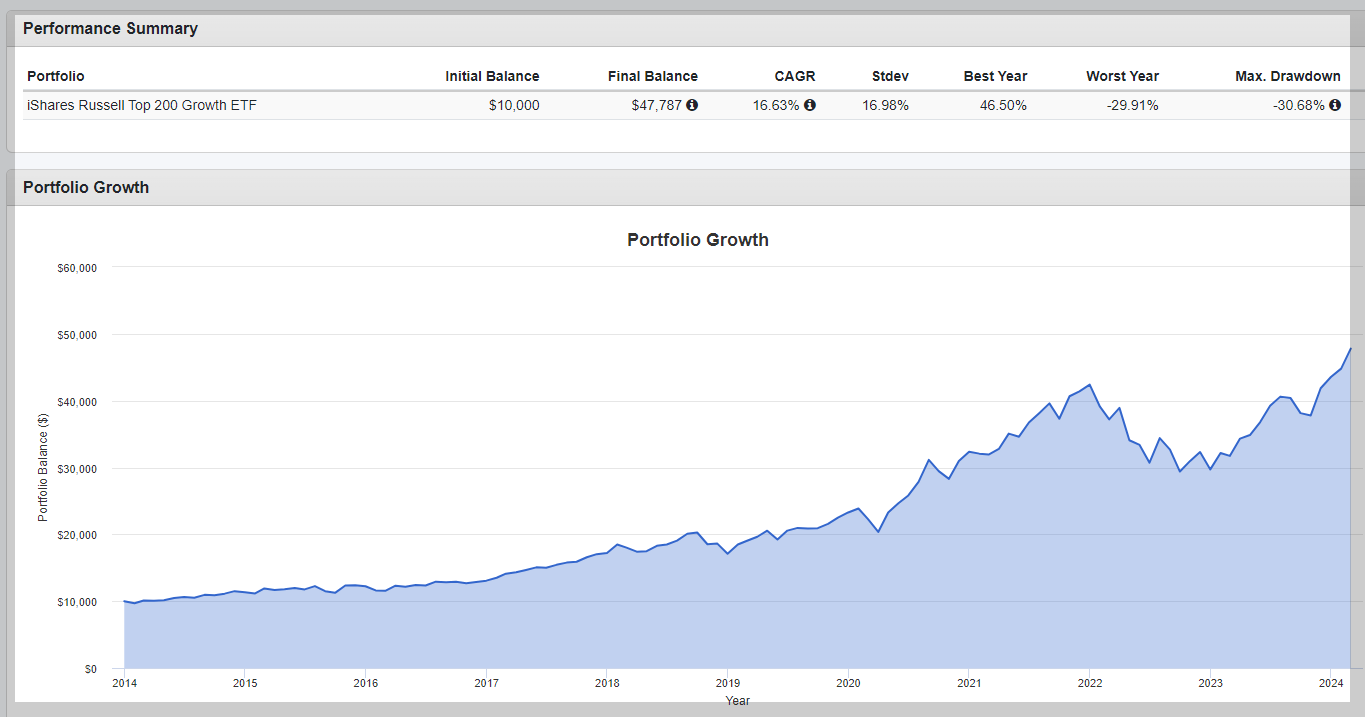Click the 16.63% CAGR value

coord(776,105)
